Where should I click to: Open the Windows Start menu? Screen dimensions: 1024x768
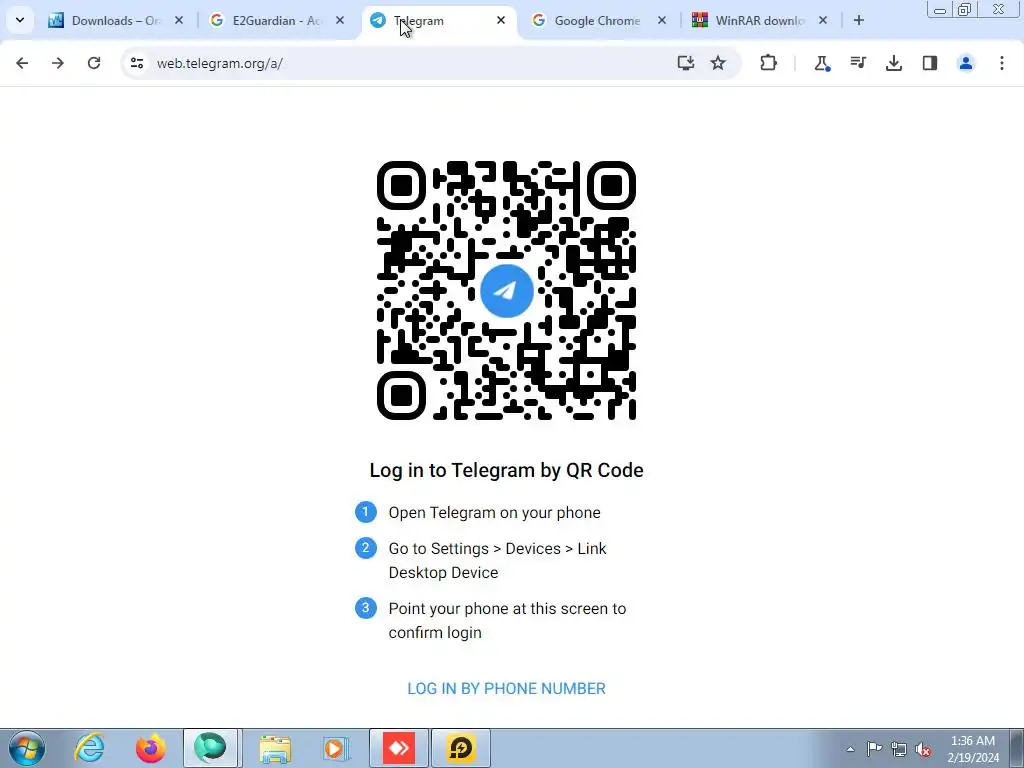(26, 748)
